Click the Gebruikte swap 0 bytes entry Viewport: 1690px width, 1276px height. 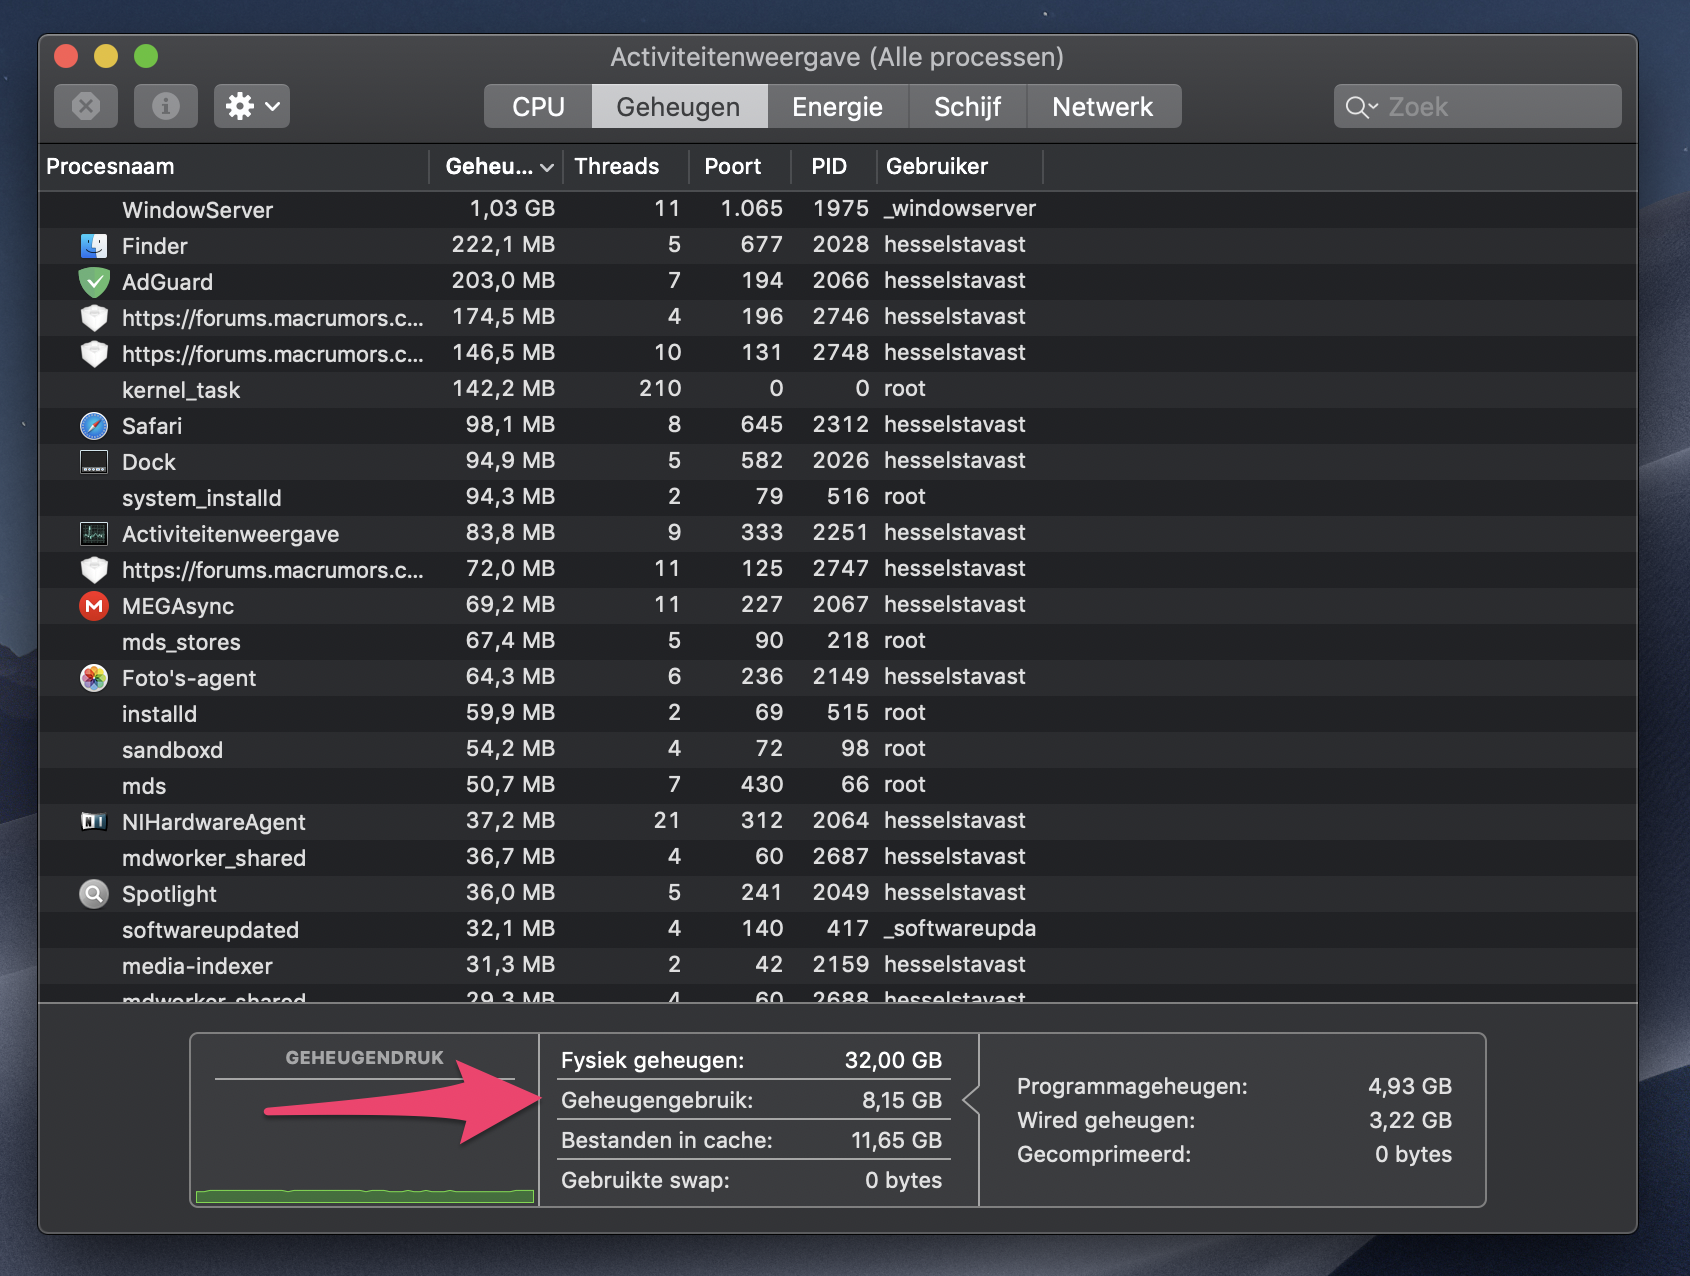coord(752,1180)
